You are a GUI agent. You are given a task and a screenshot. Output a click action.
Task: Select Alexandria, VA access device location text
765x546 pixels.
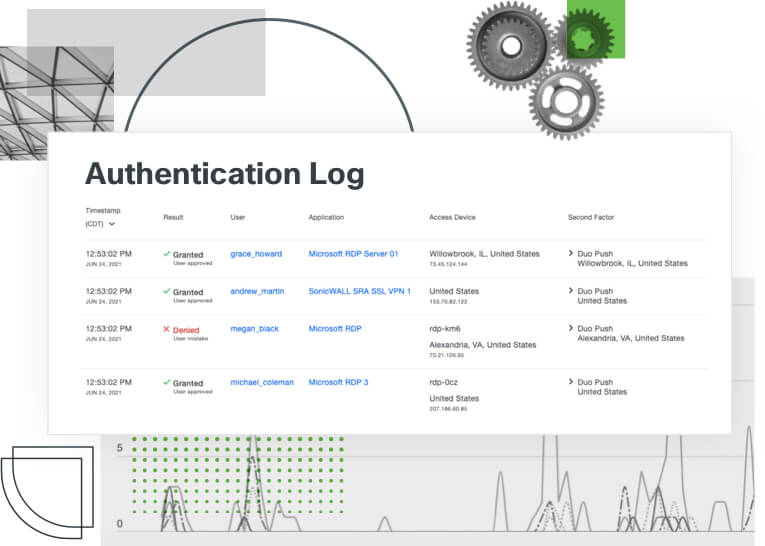tap(483, 345)
